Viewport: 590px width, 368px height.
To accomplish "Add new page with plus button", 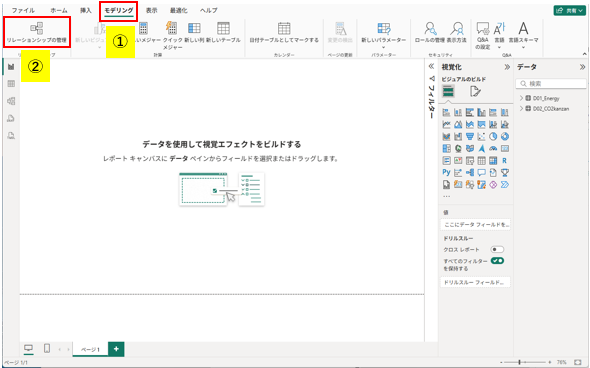I will pyautogui.click(x=116, y=349).
